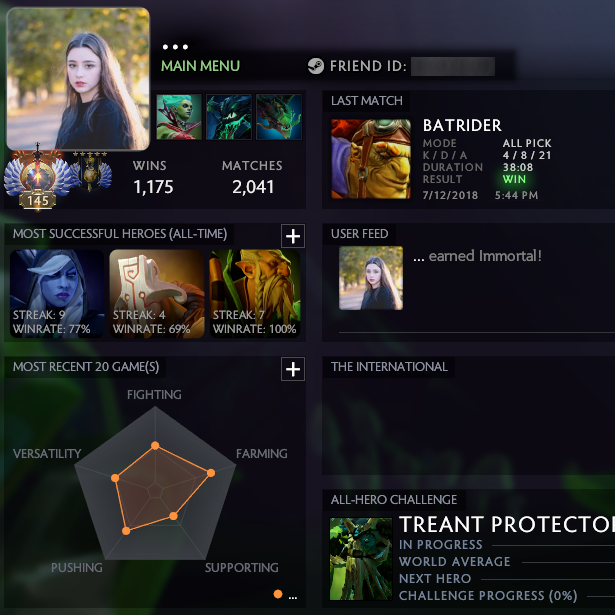
Task: Open the Batrider last match portrait
Action: click(x=371, y=159)
